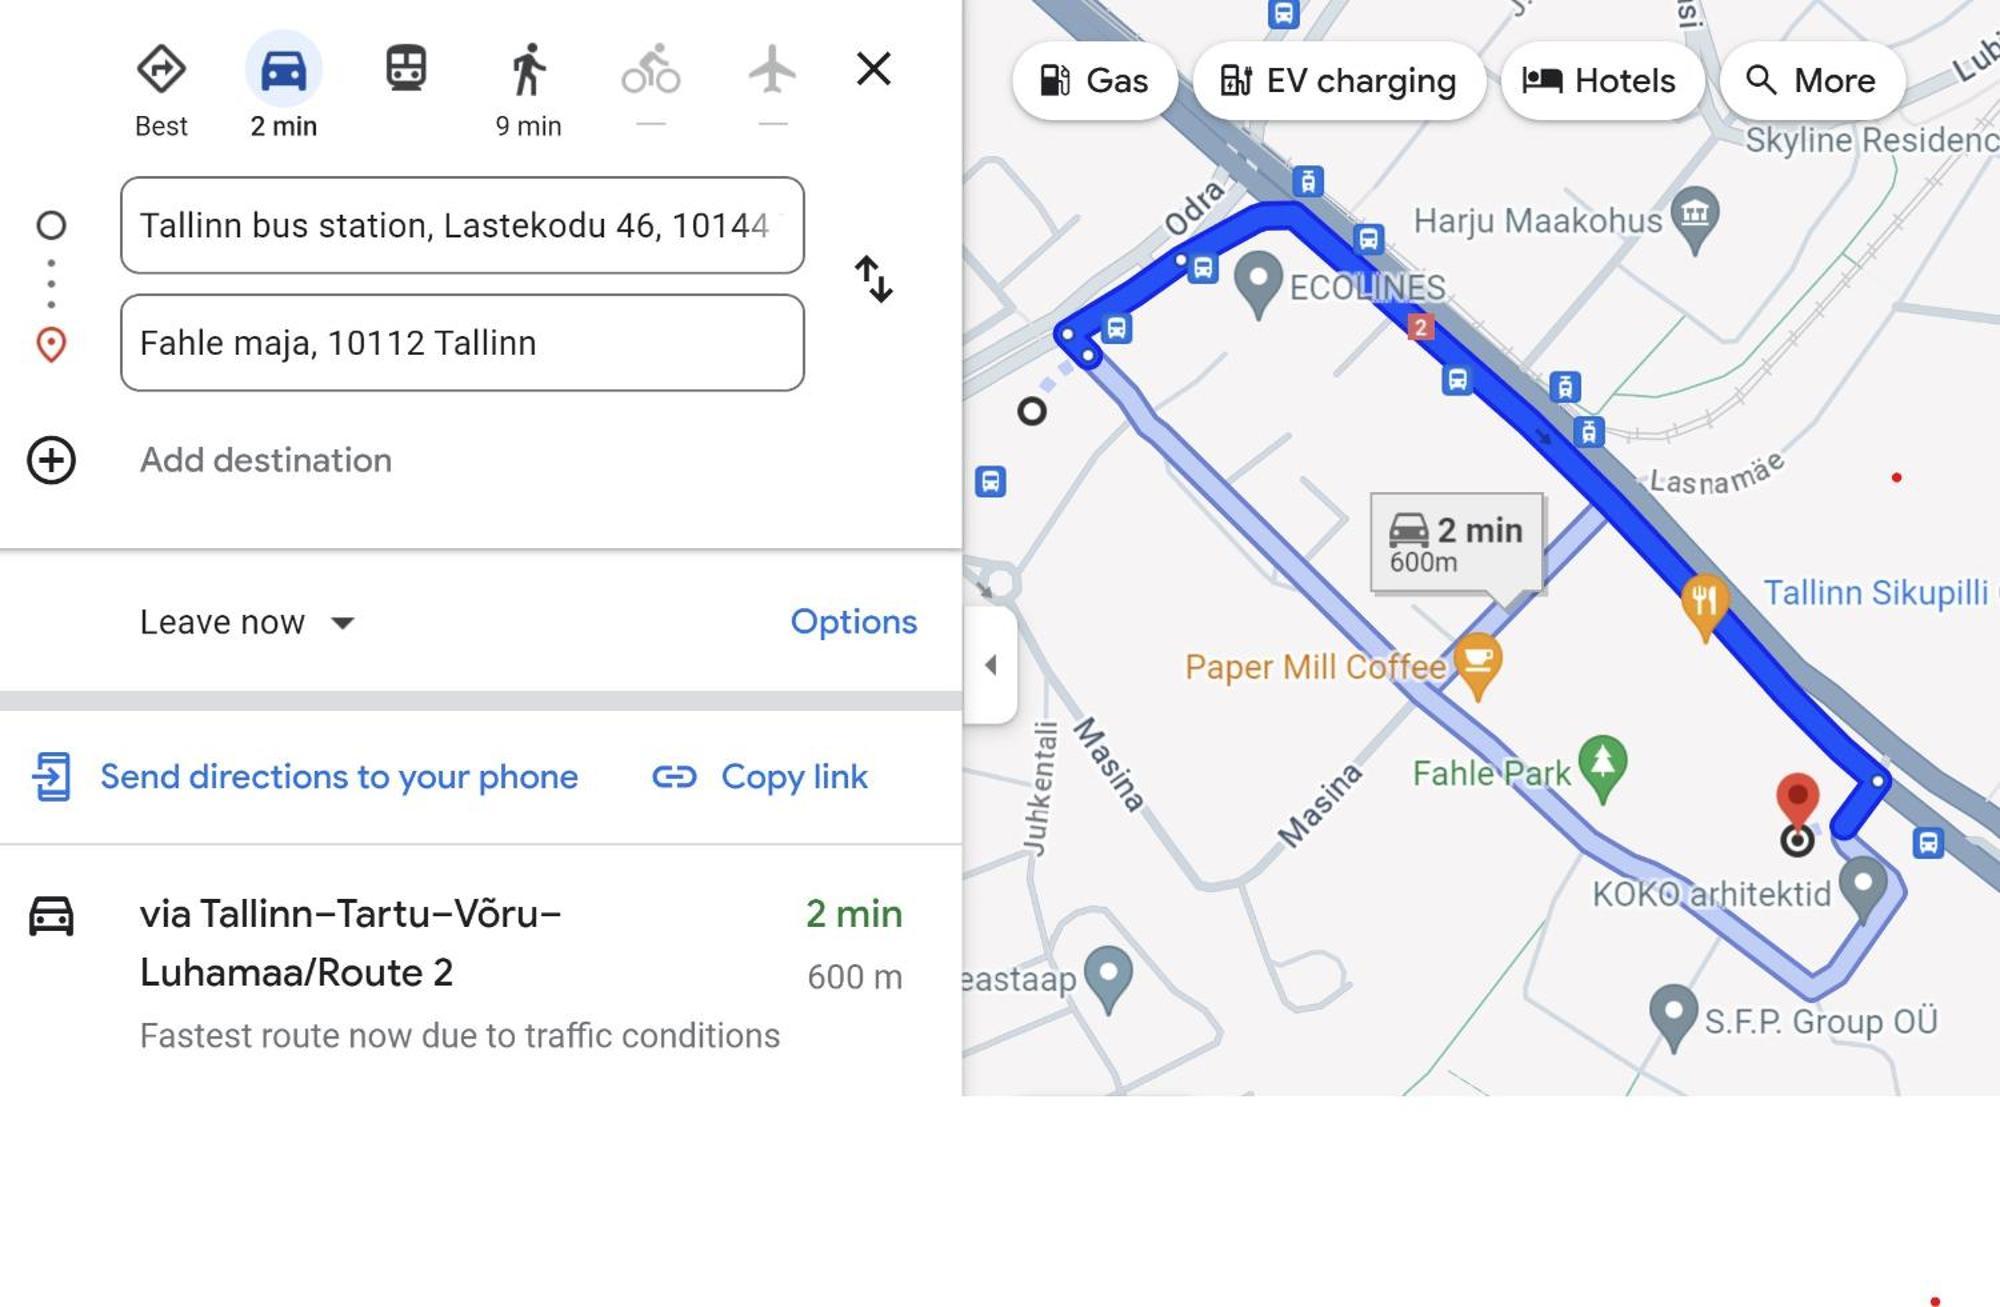Screen dimensions: 2000x1307
Task: Edit the Tallinn bus station origin field
Action: (x=462, y=225)
